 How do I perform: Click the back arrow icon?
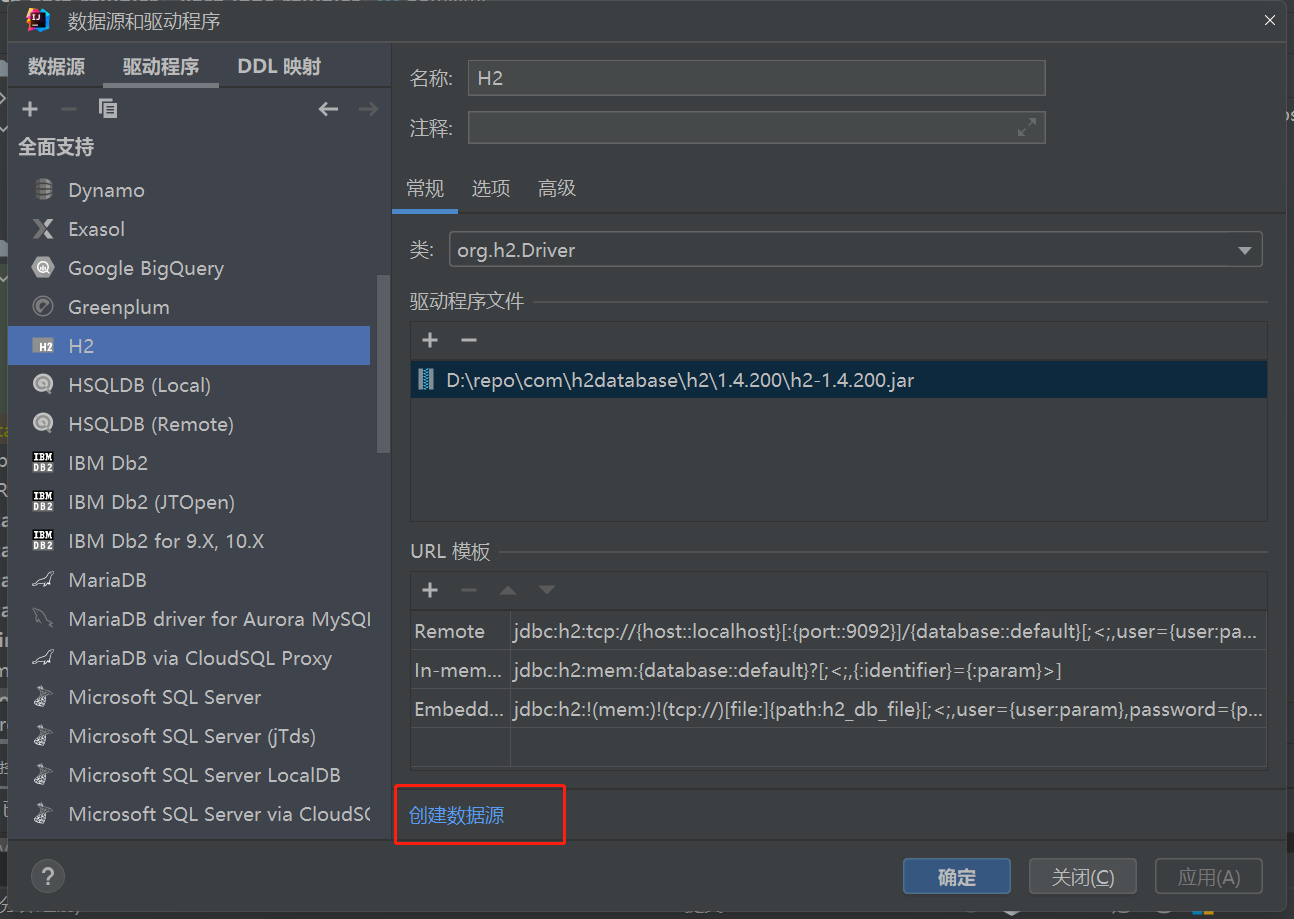(x=329, y=109)
